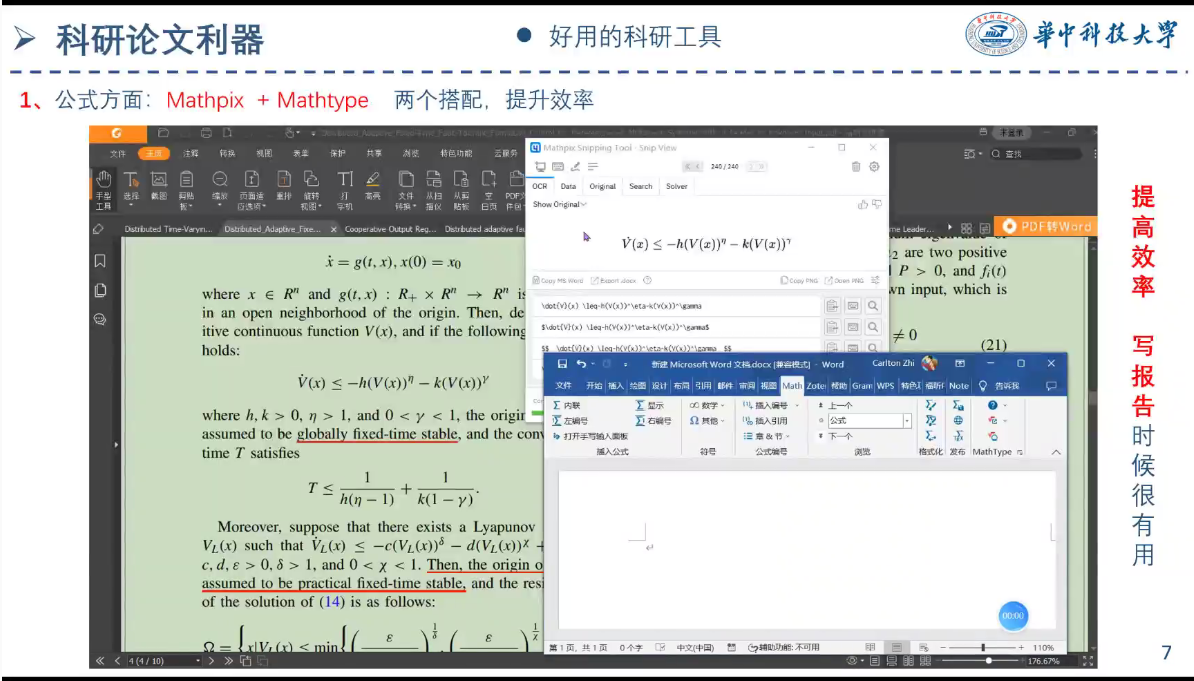Adjust the Word zoom slider
Image resolution: width=1194 pixels, height=681 pixels.
pos(984,648)
